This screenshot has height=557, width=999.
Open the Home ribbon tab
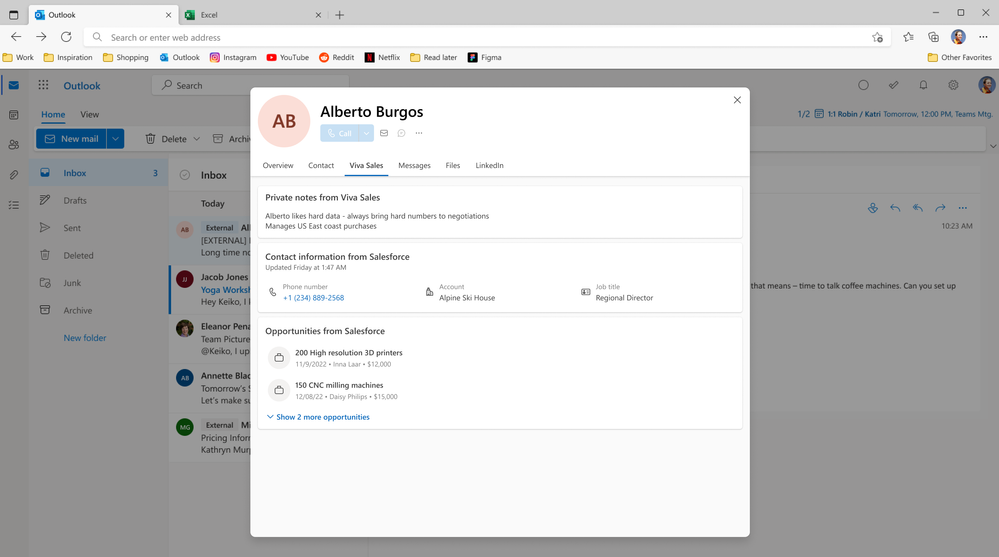pos(54,115)
